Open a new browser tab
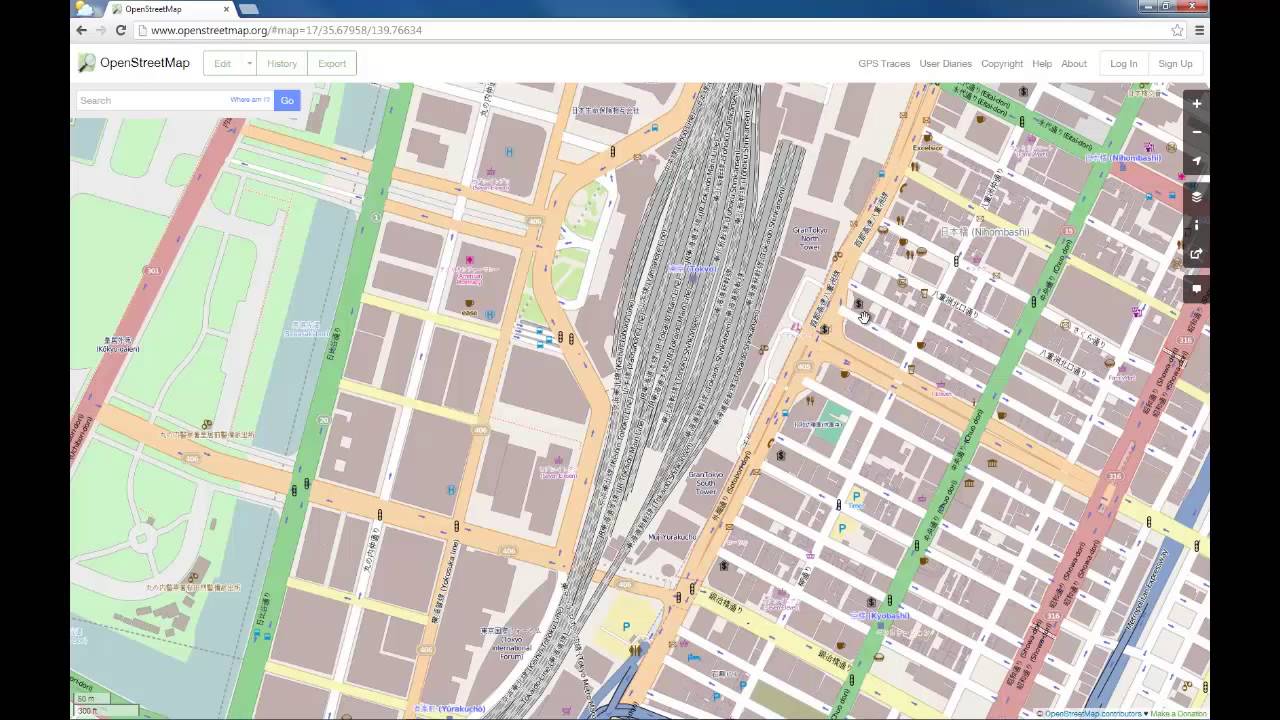 click(x=248, y=9)
